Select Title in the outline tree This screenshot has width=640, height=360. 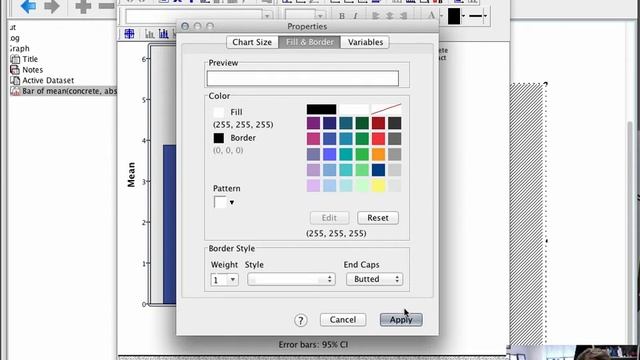[30, 59]
